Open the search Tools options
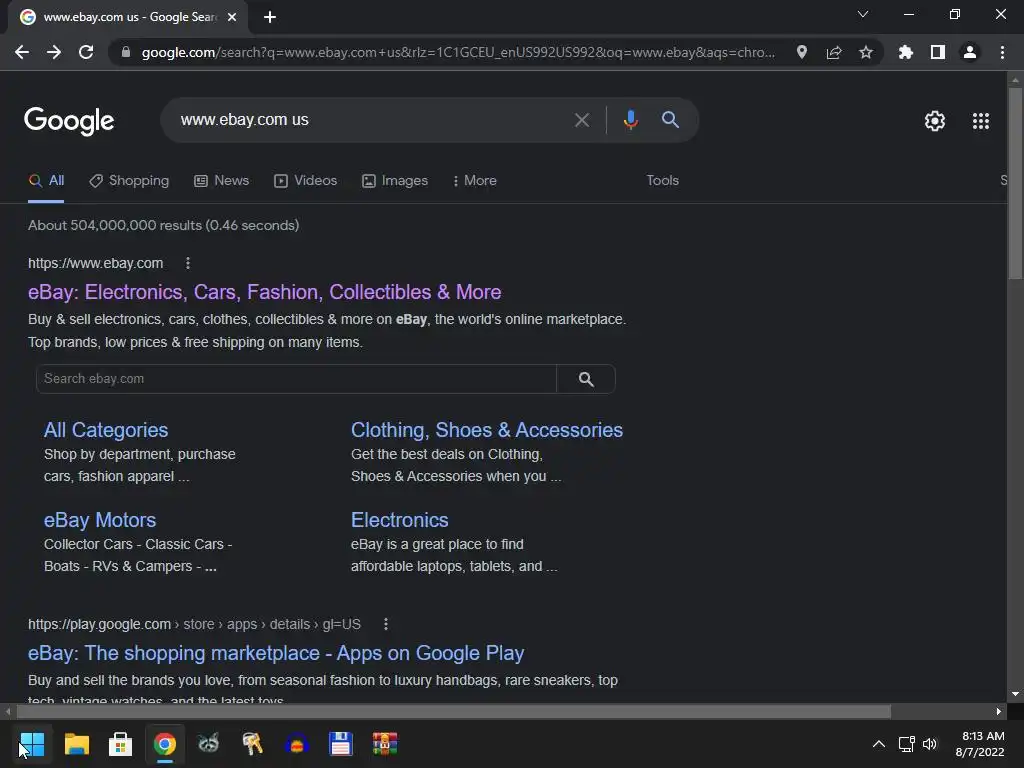This screenshot has width=1024, height=768. pos(662,180)
